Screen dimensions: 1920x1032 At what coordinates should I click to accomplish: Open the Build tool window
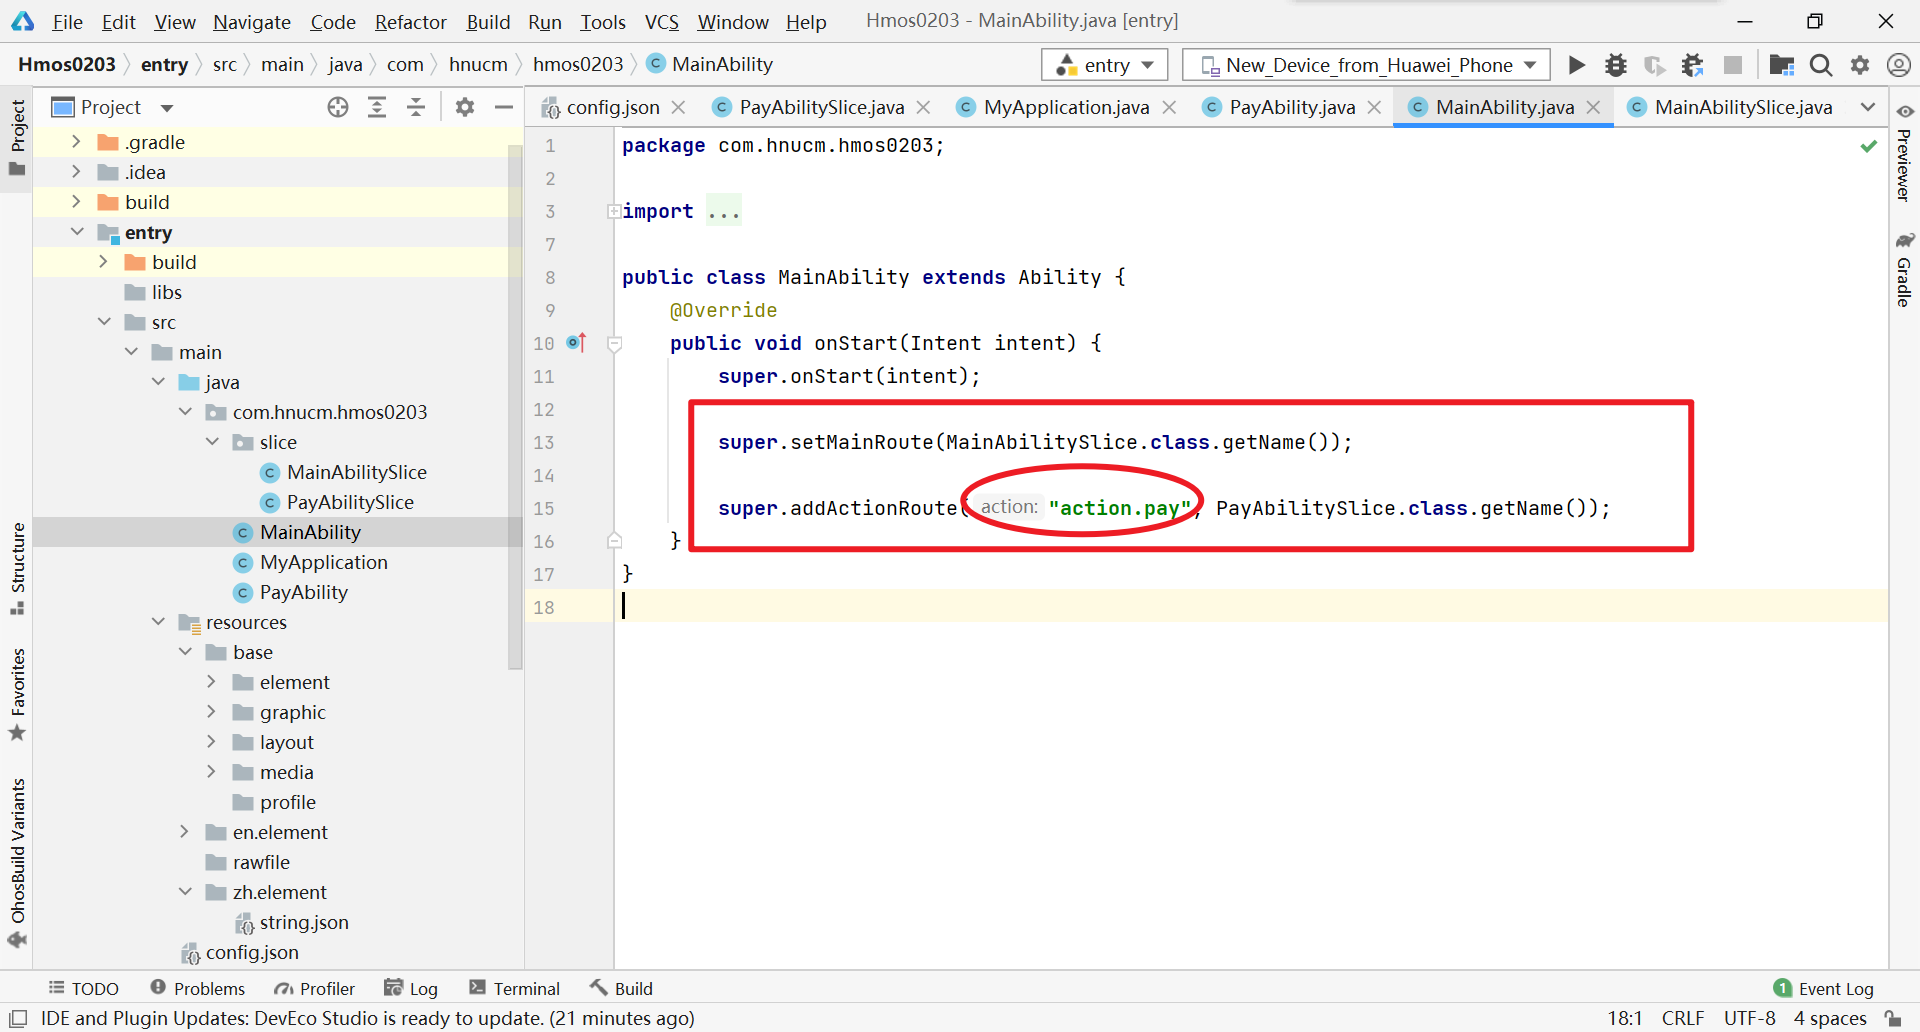(621, 988)
